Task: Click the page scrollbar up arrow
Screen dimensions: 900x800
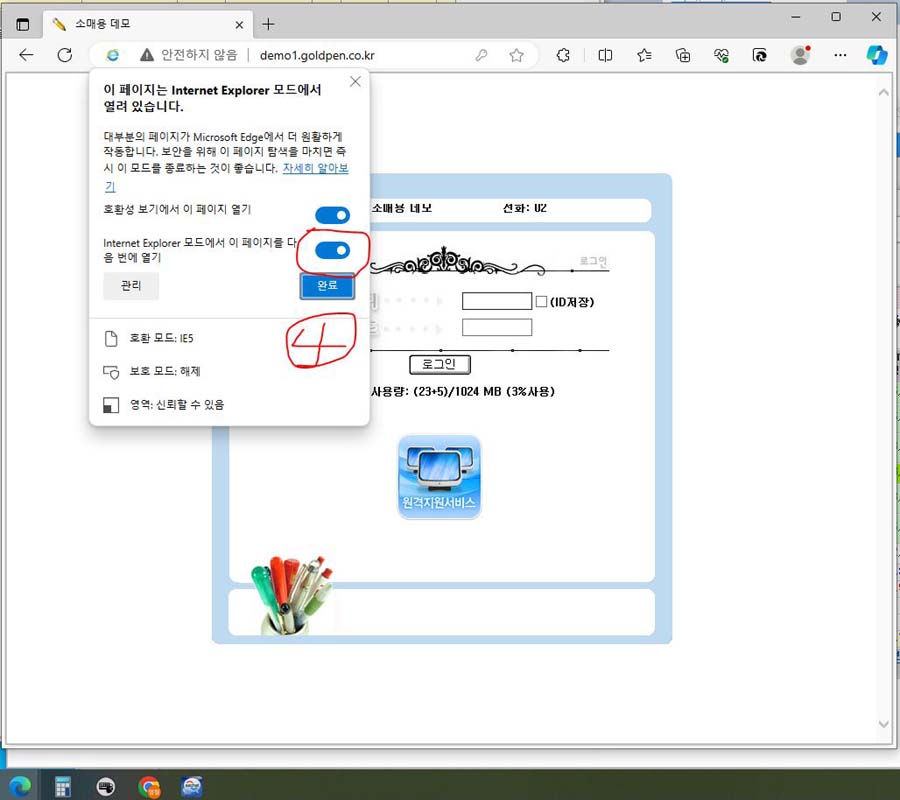Action: coord(884,92)
